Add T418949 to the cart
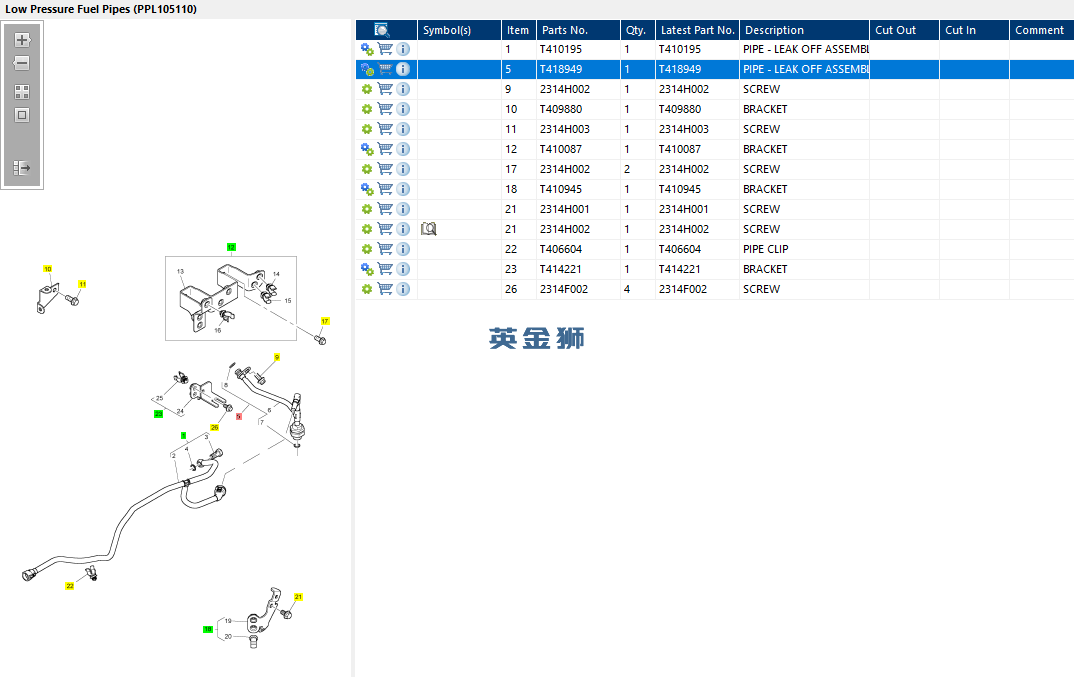 [x=385, y=69]
